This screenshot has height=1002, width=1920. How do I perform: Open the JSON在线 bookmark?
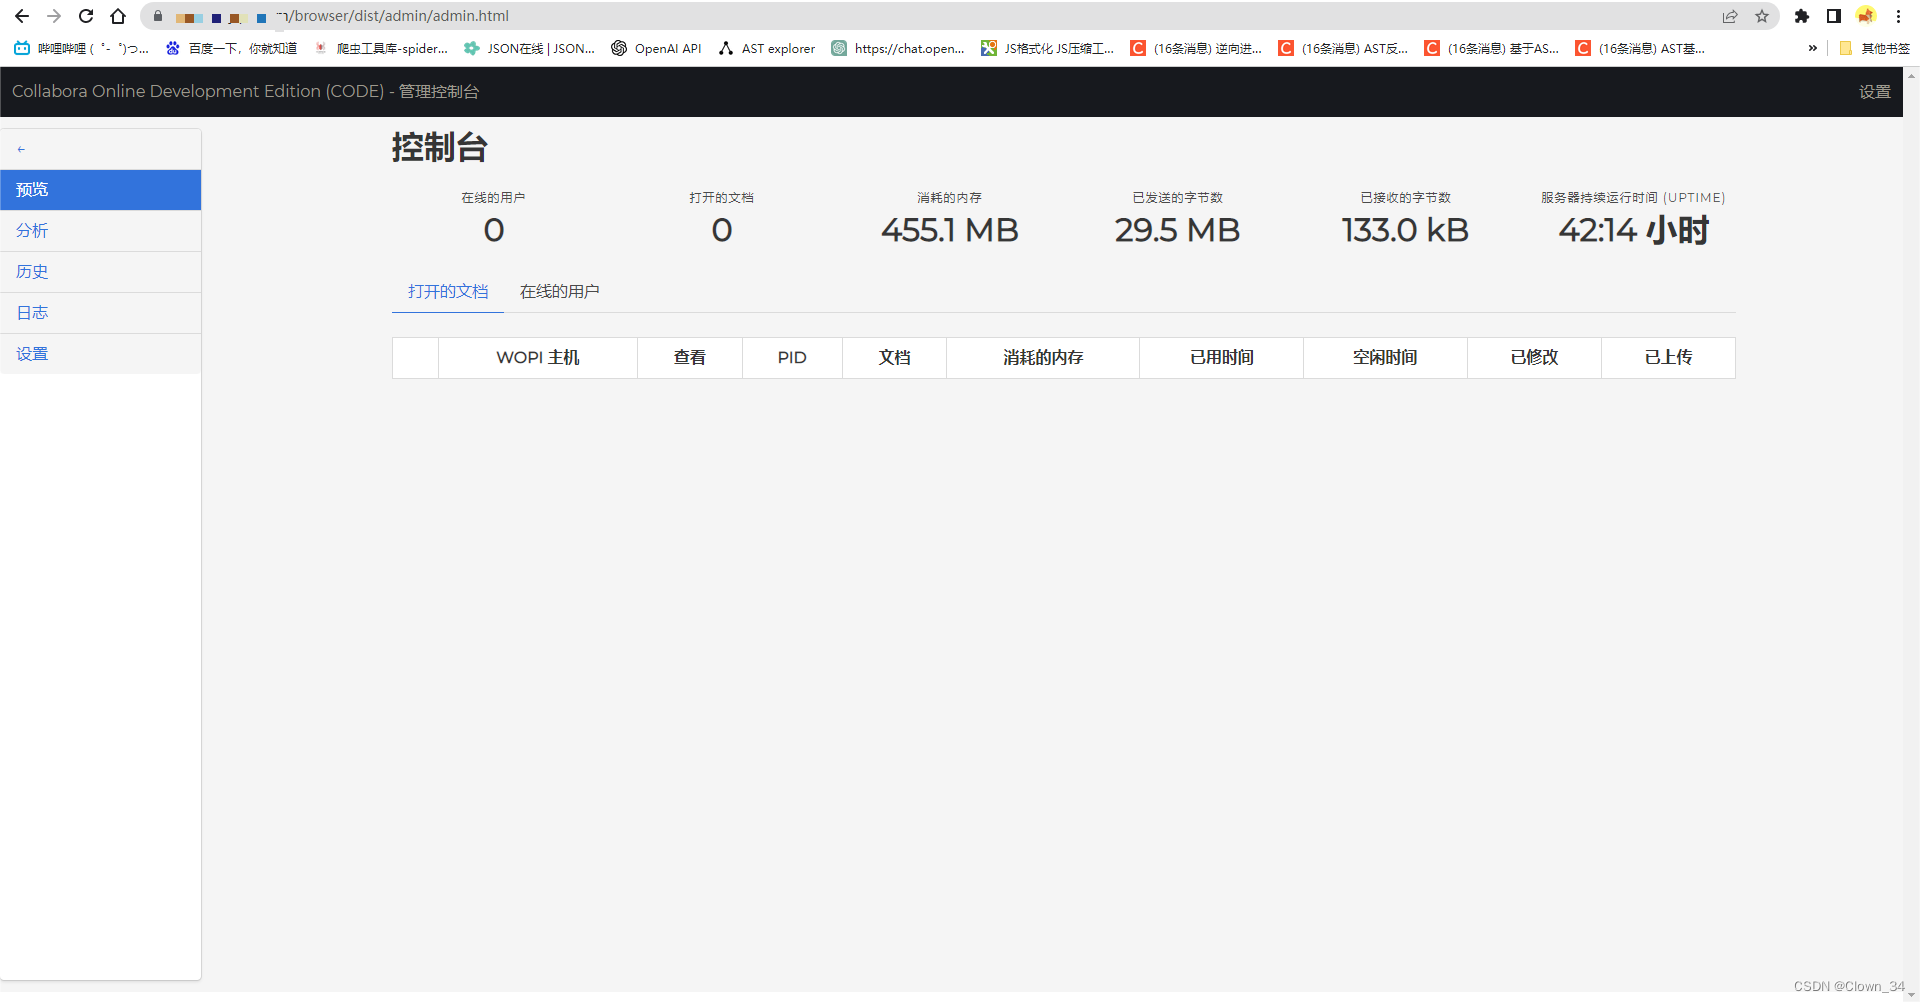[530, 48]
